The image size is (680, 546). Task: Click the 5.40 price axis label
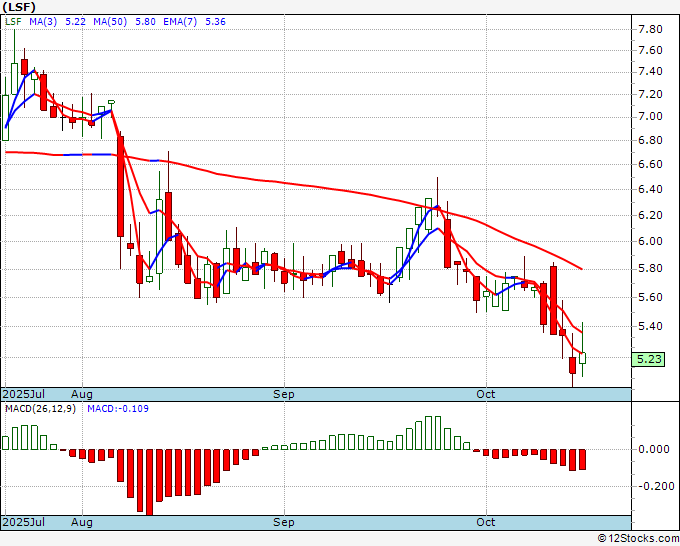pos(650,326)
